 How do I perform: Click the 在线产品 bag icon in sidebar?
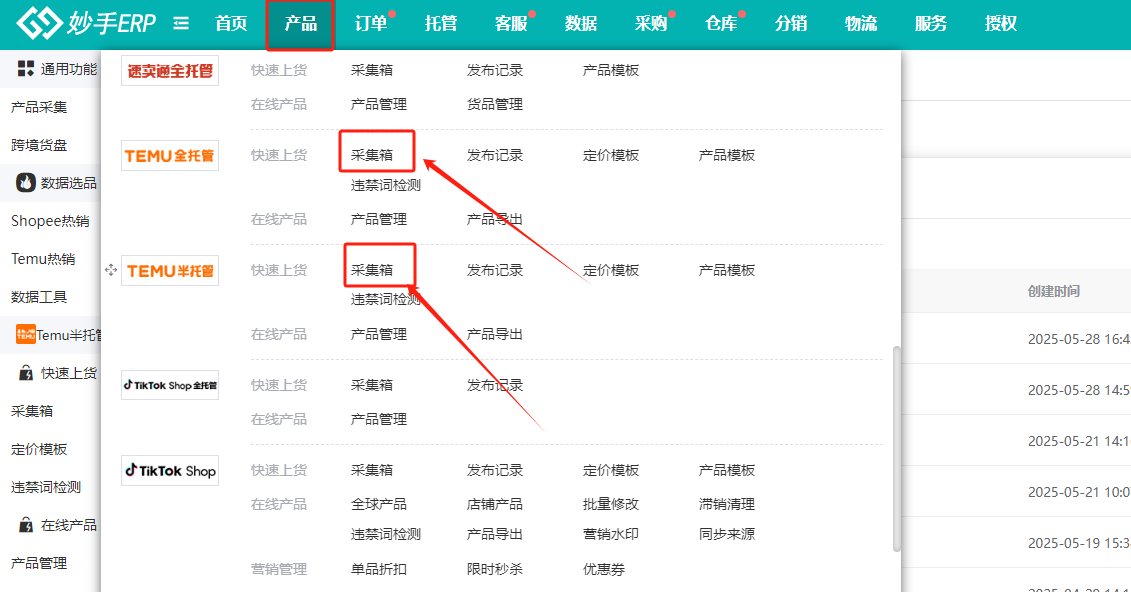[26, 525]
